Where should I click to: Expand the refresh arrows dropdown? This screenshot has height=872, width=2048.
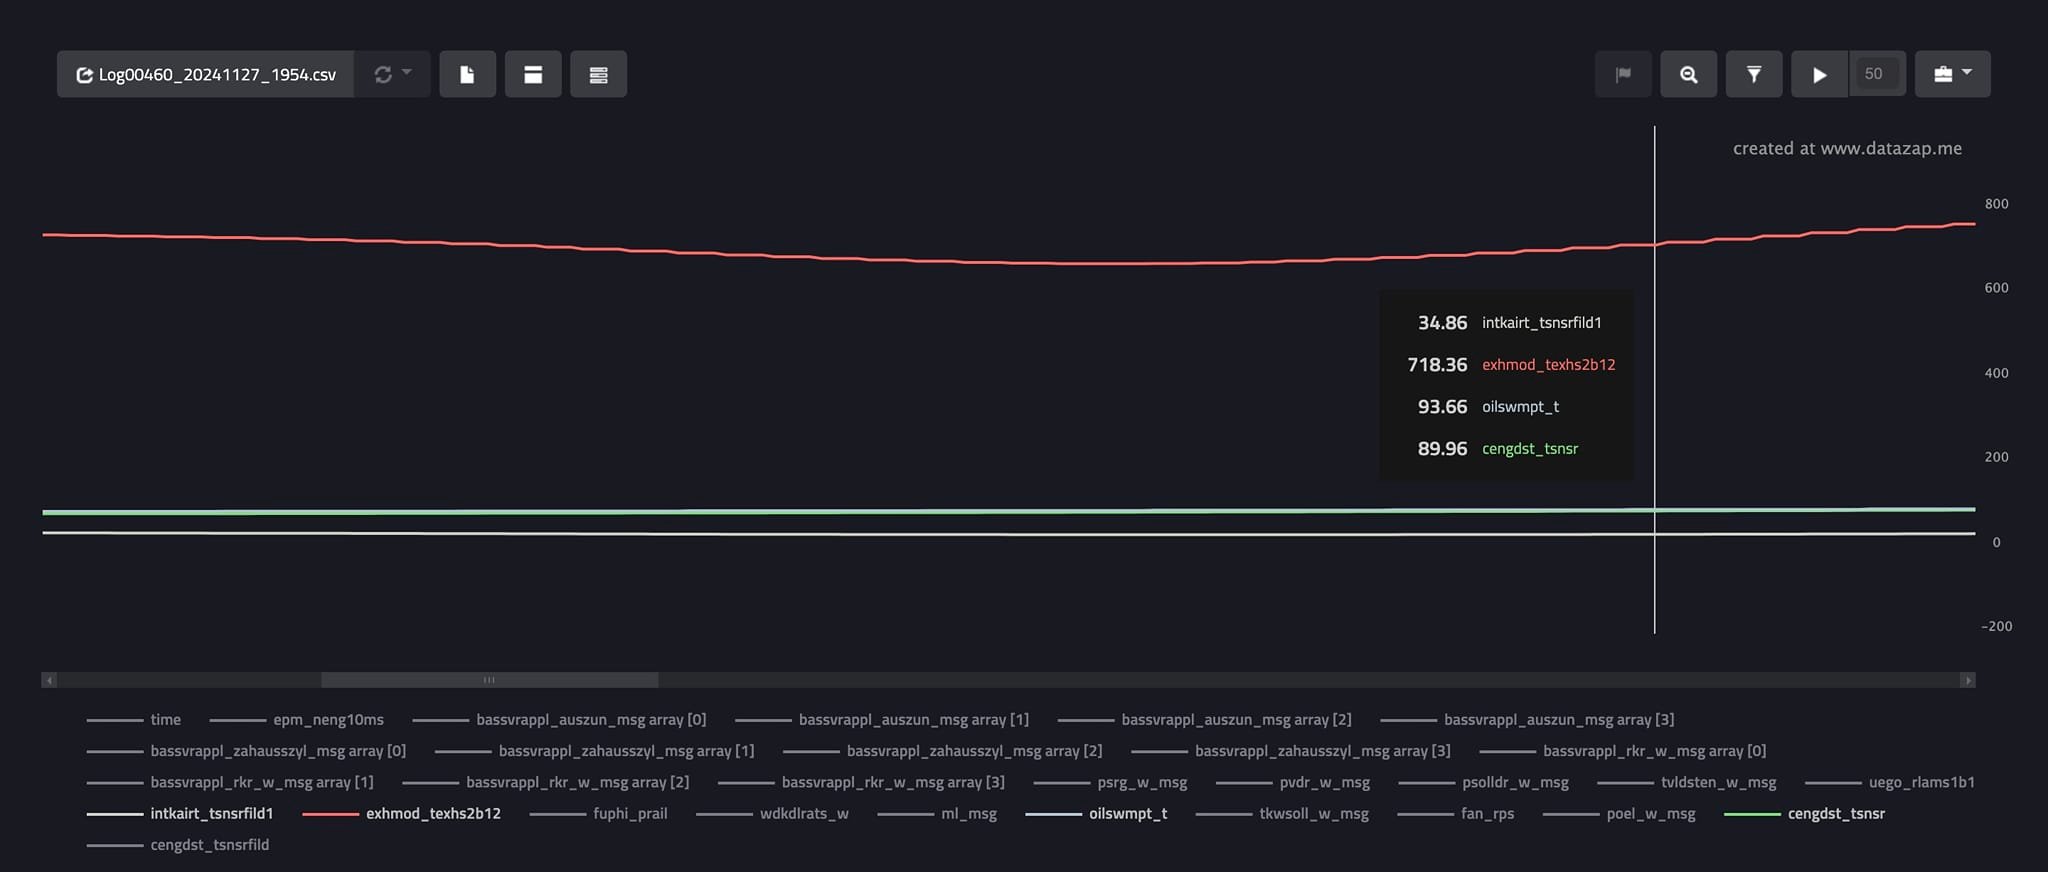click(392, 74)
